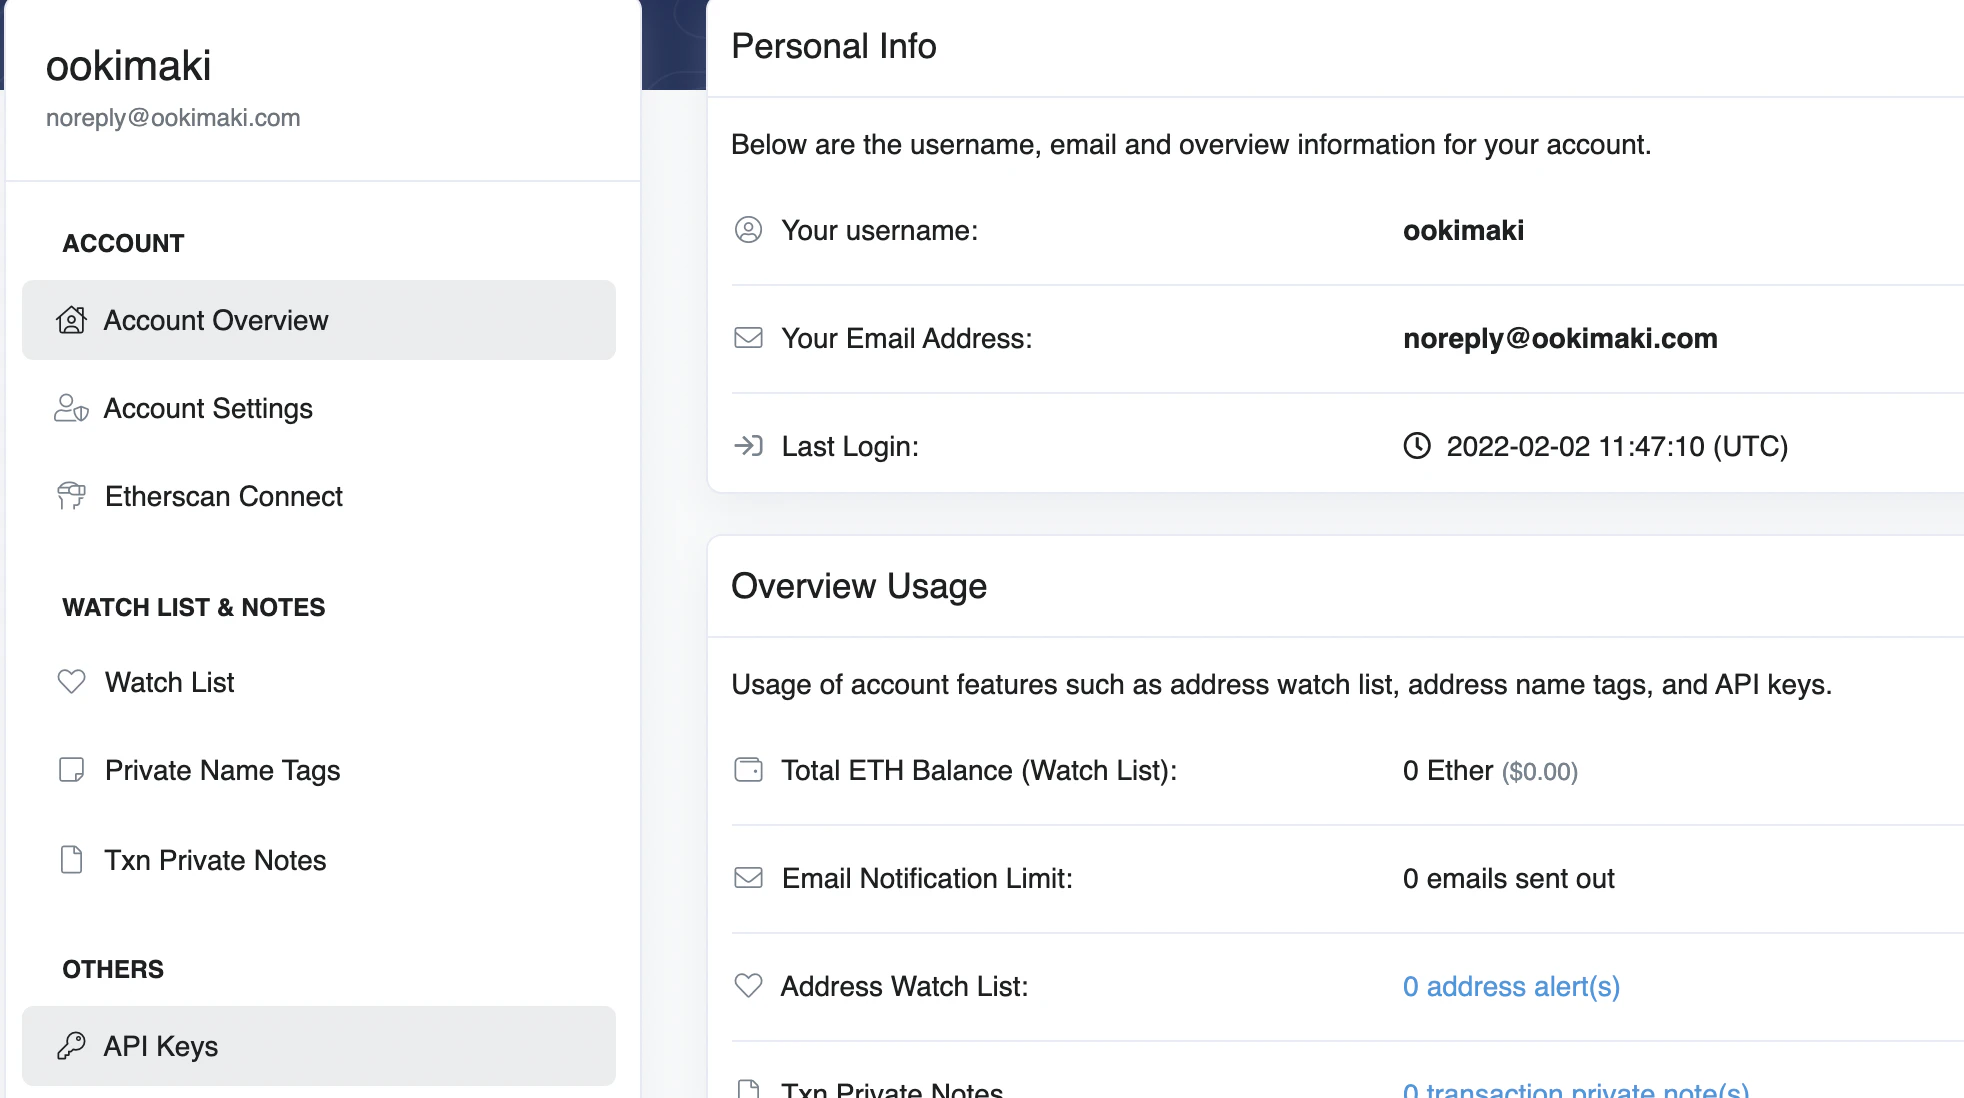Click the Txn Private Notes file icon
The width and height of the screenshot is (1964, 1098).
tap(71, 860)
